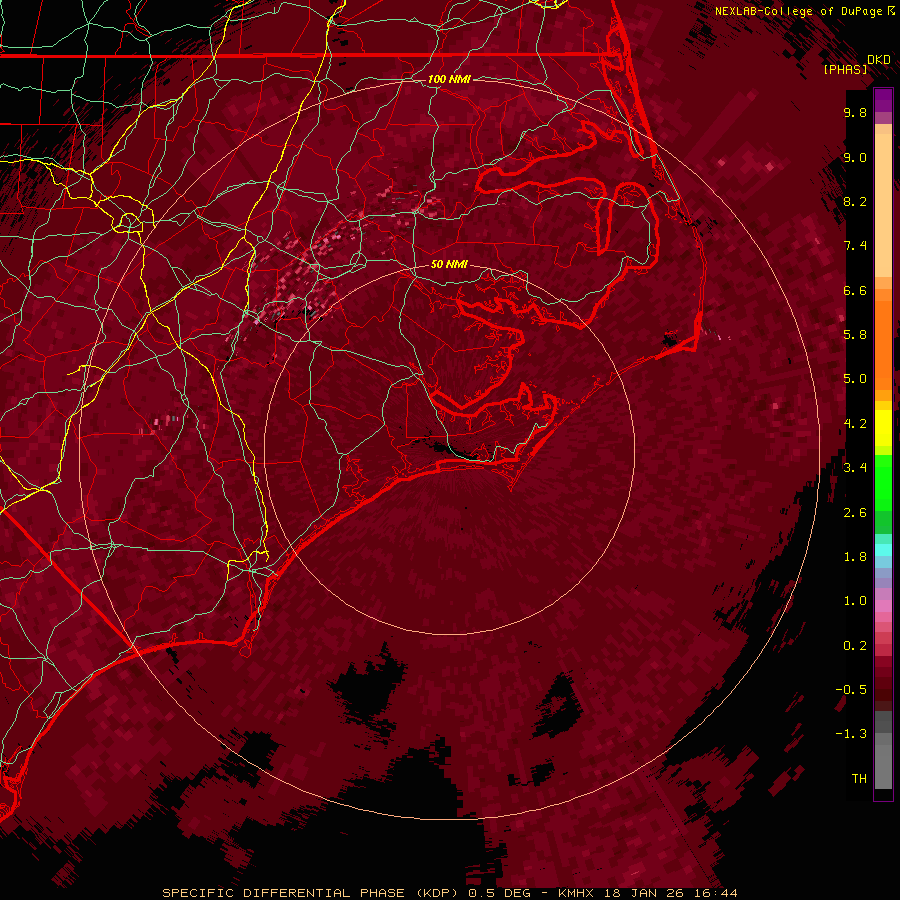Click the 1.8 scale value
This screenshot has height=900, width=900.
pos(855,557)
